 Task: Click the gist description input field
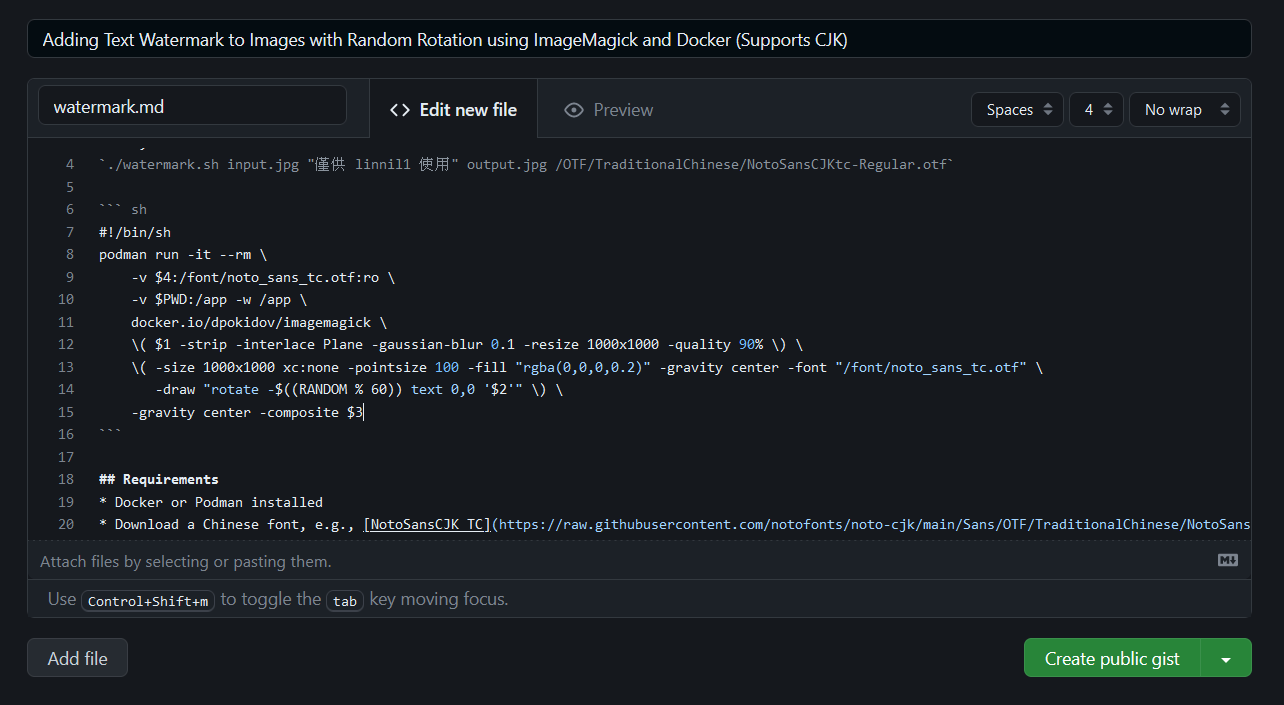[x=639, y=39]
